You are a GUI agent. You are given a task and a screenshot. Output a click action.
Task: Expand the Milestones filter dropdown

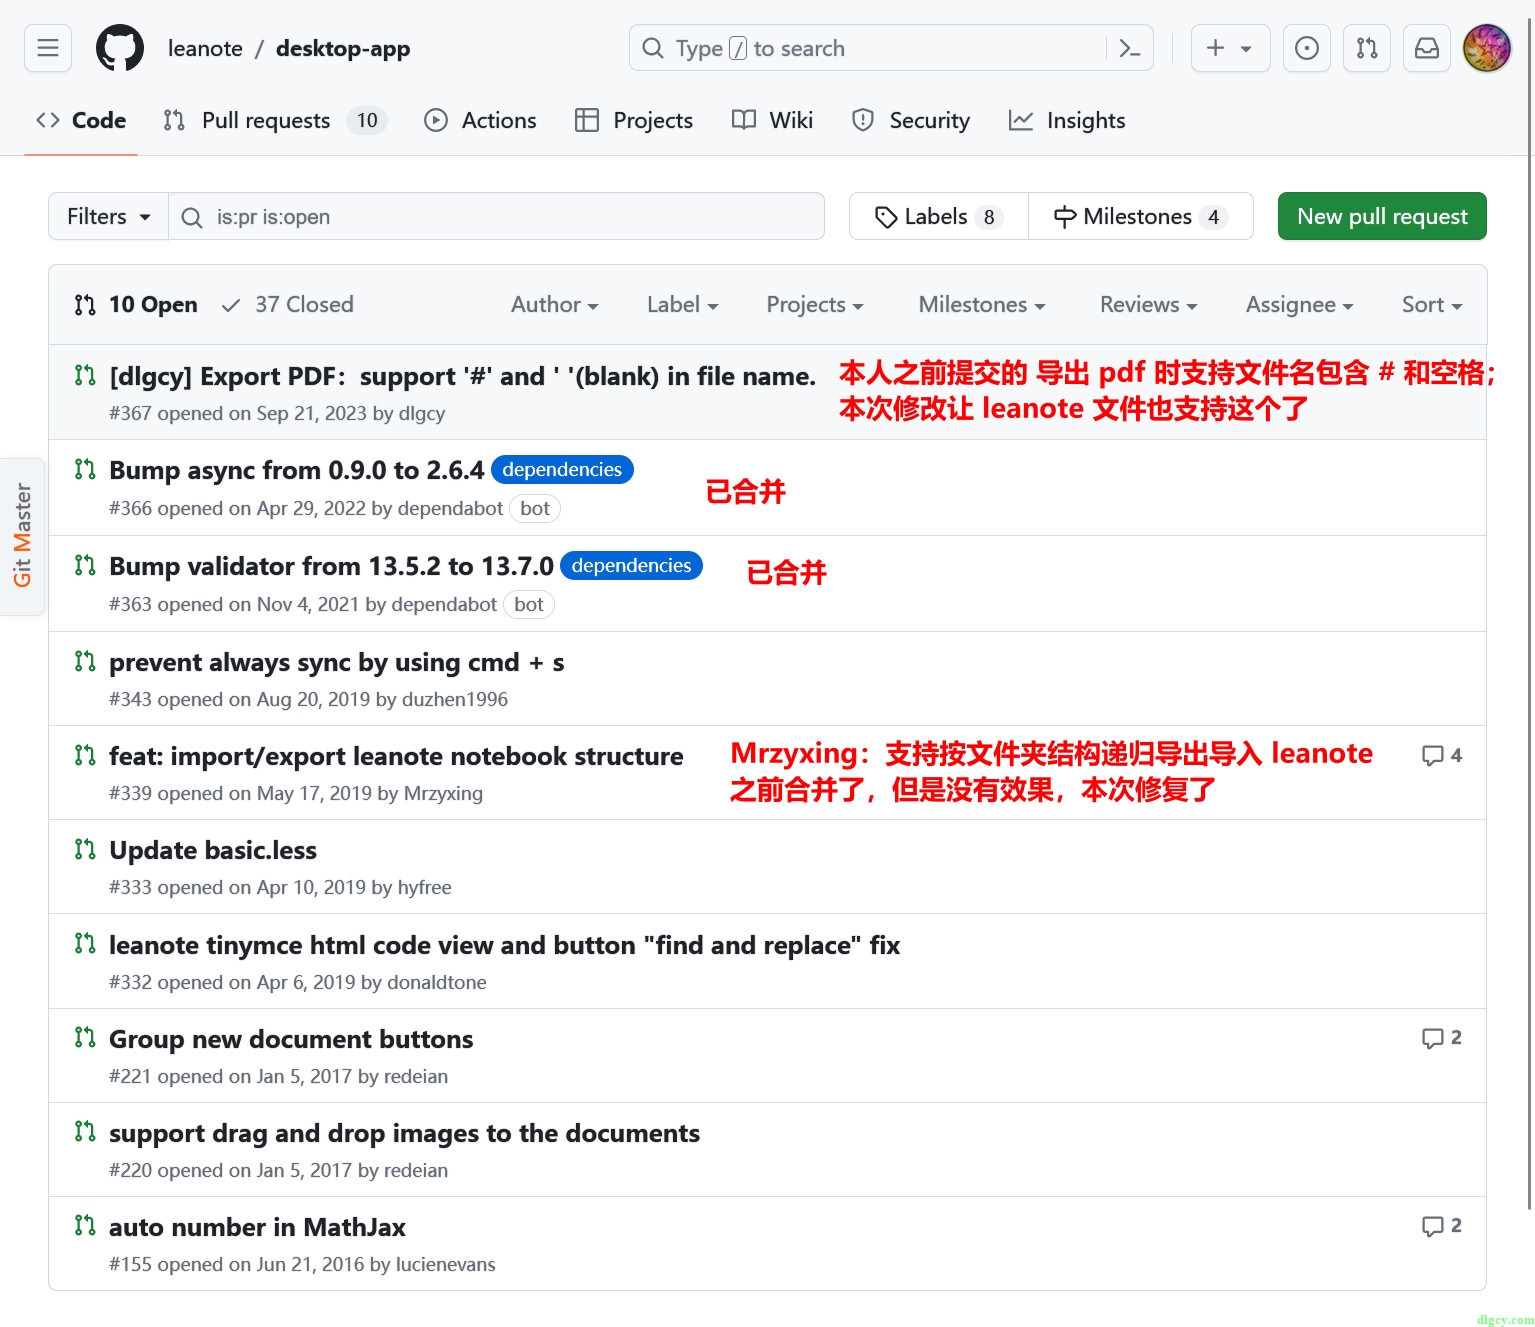(982, 304)
